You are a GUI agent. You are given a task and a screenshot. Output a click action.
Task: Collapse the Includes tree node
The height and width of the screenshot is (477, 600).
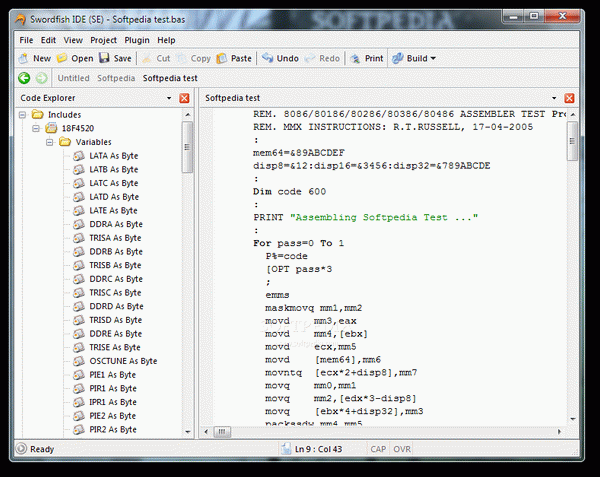coord(23,114)
